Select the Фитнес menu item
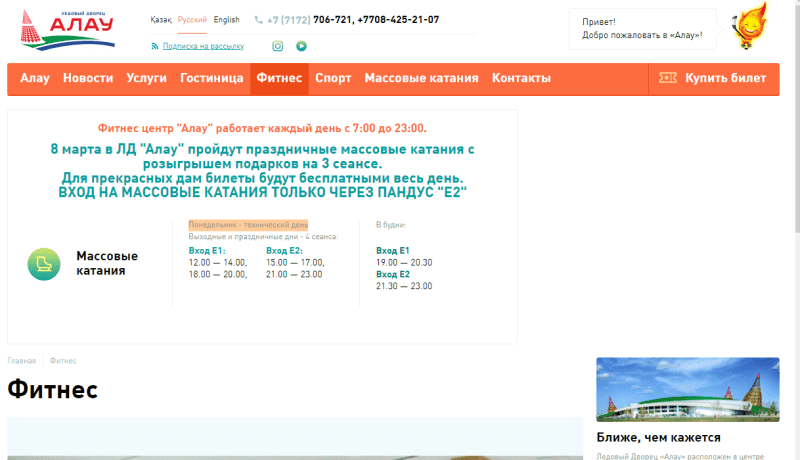800x460 pixels. tap(279, 79)
